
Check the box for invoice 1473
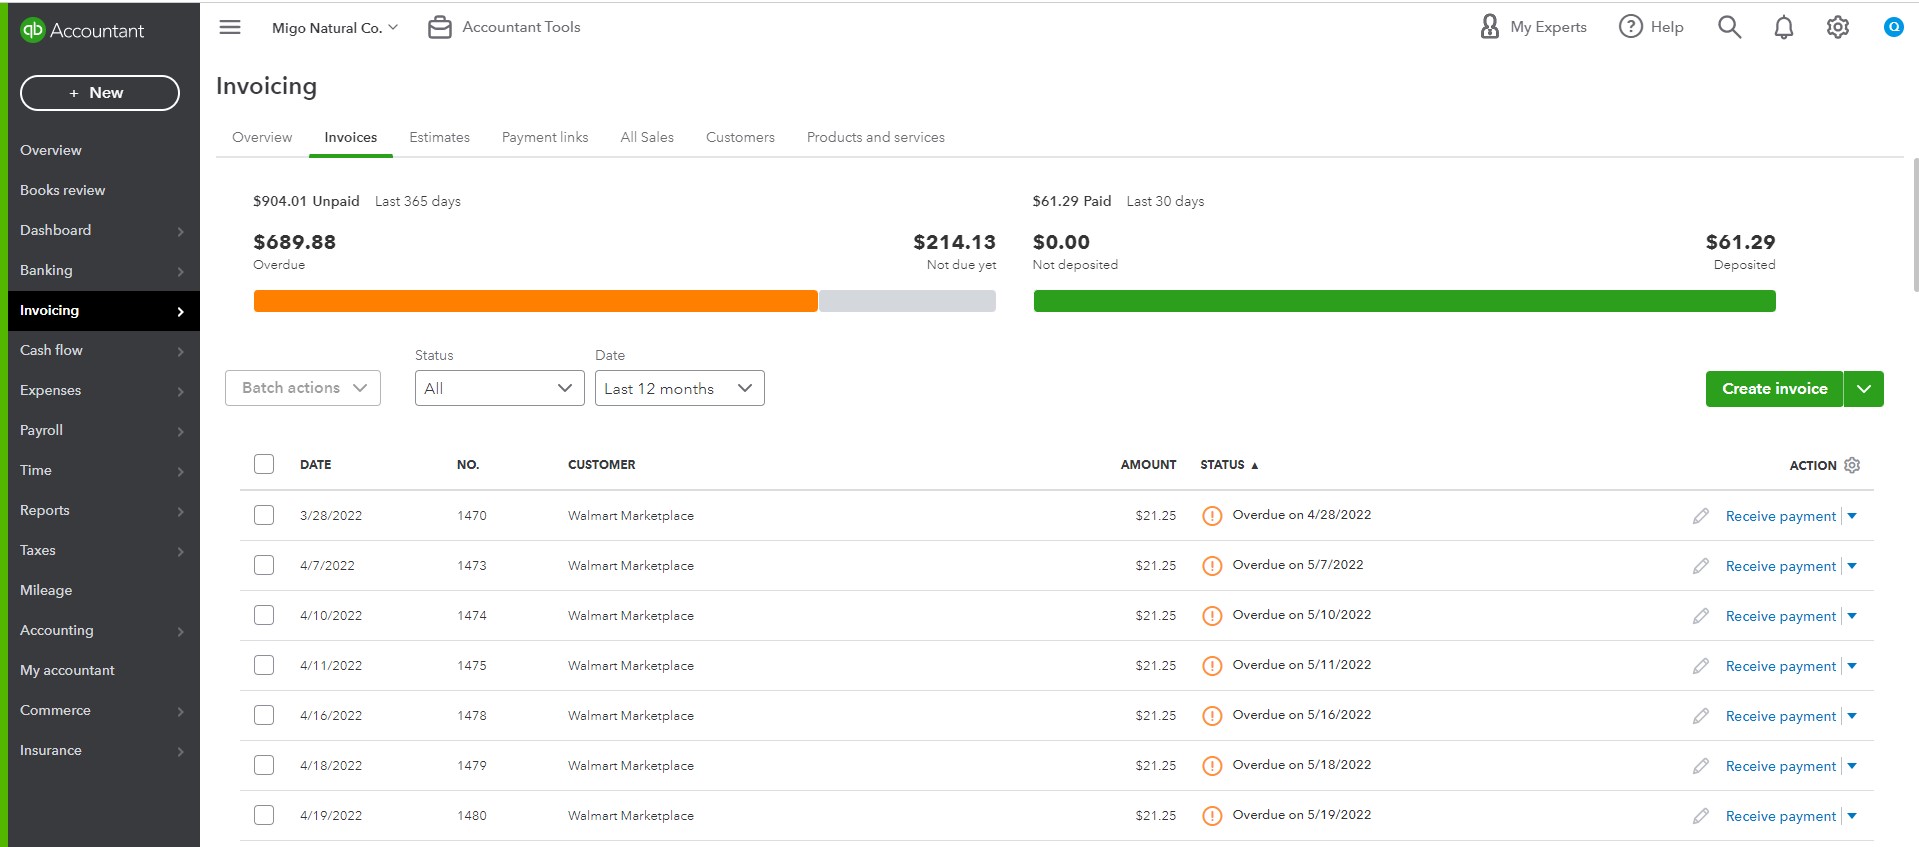(x=264, y=565)
